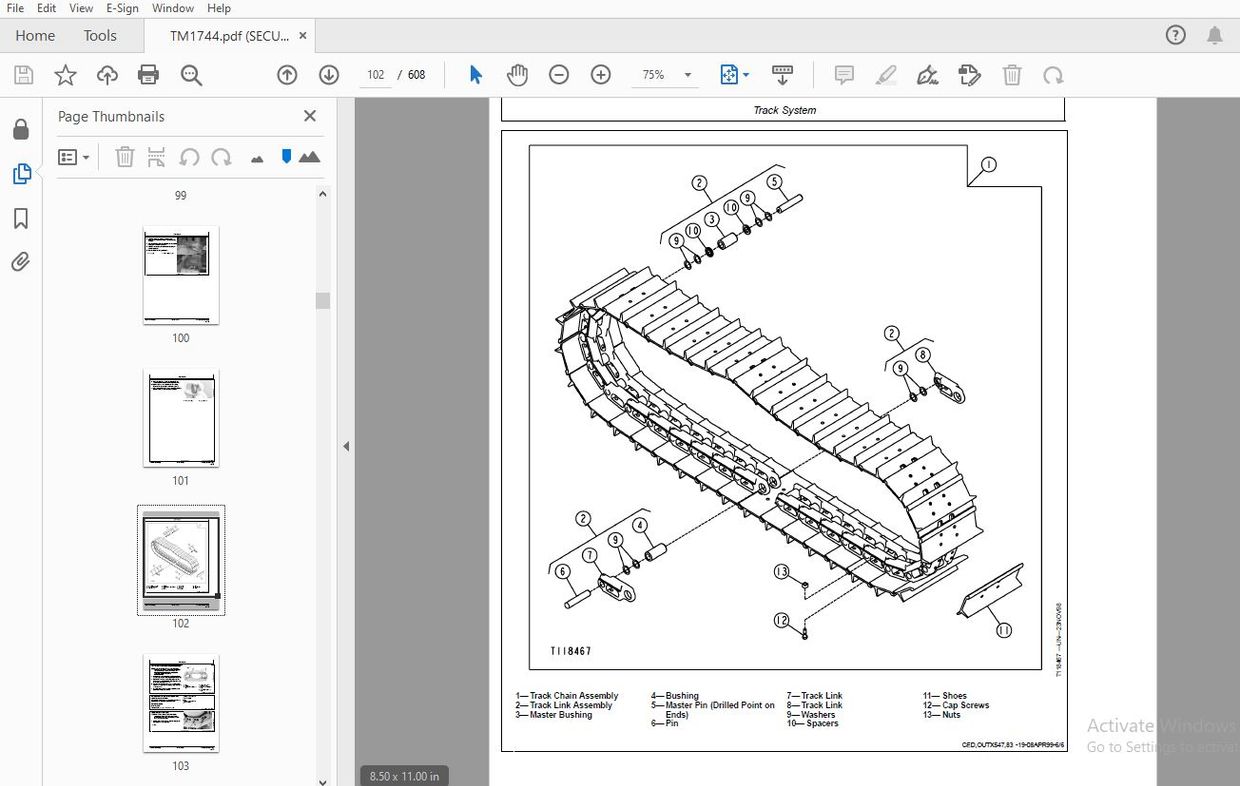Click the '608' total page count text
1240x786 pixels.
417,75
